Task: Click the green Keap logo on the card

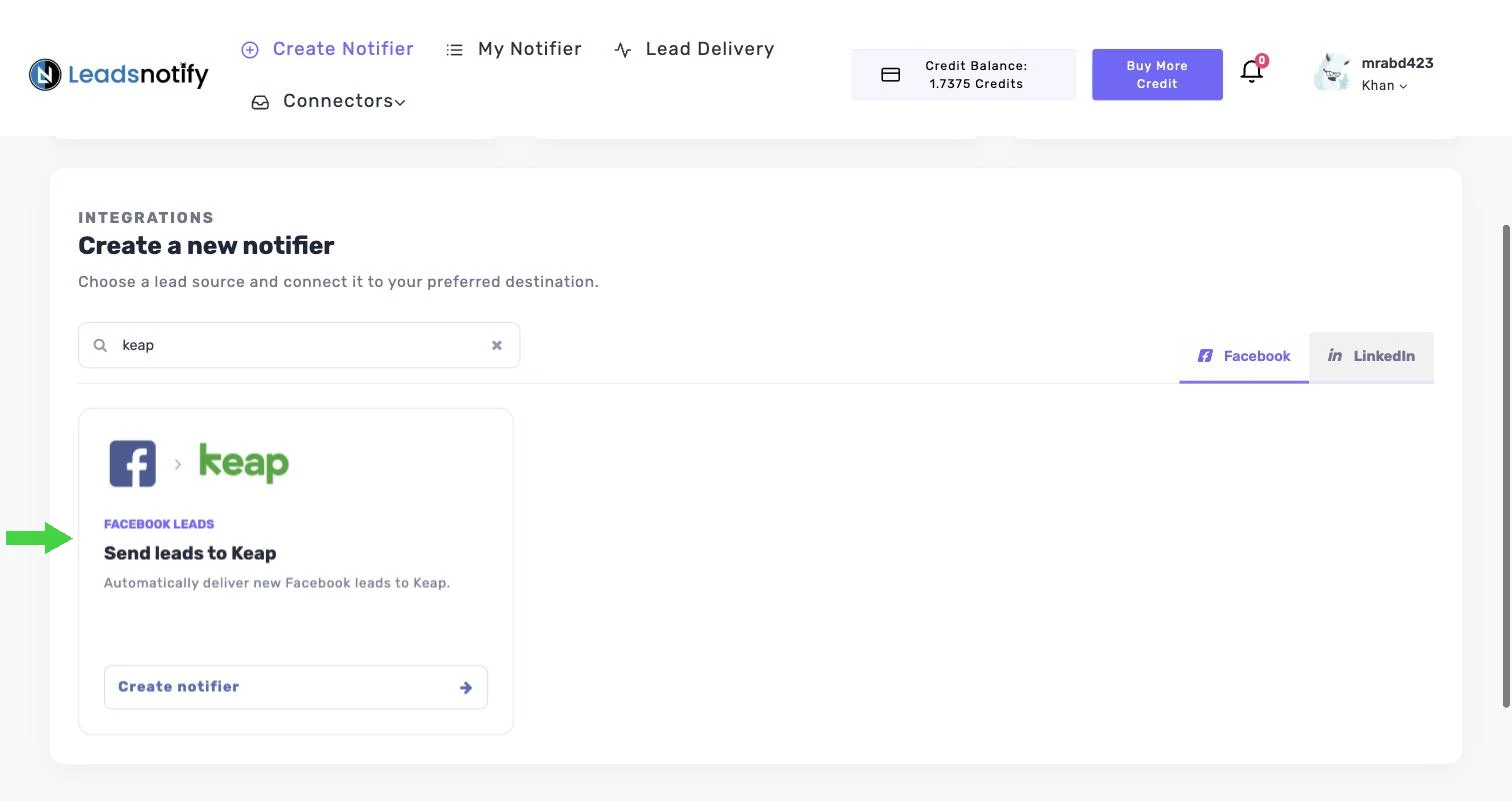Action: click(244, 462)
